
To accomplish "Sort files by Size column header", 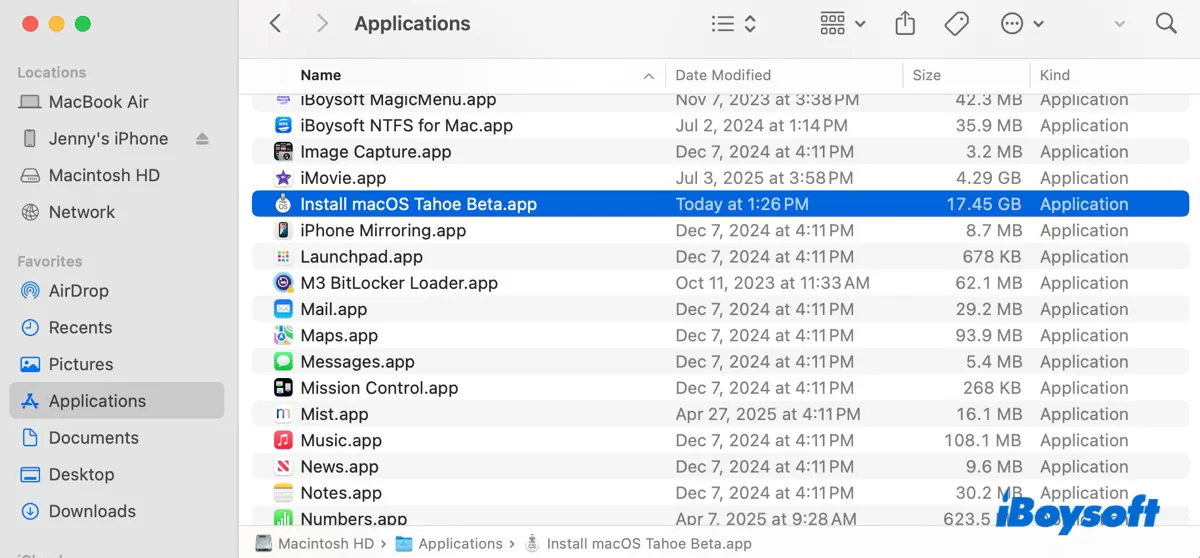I will pos(926,75).
